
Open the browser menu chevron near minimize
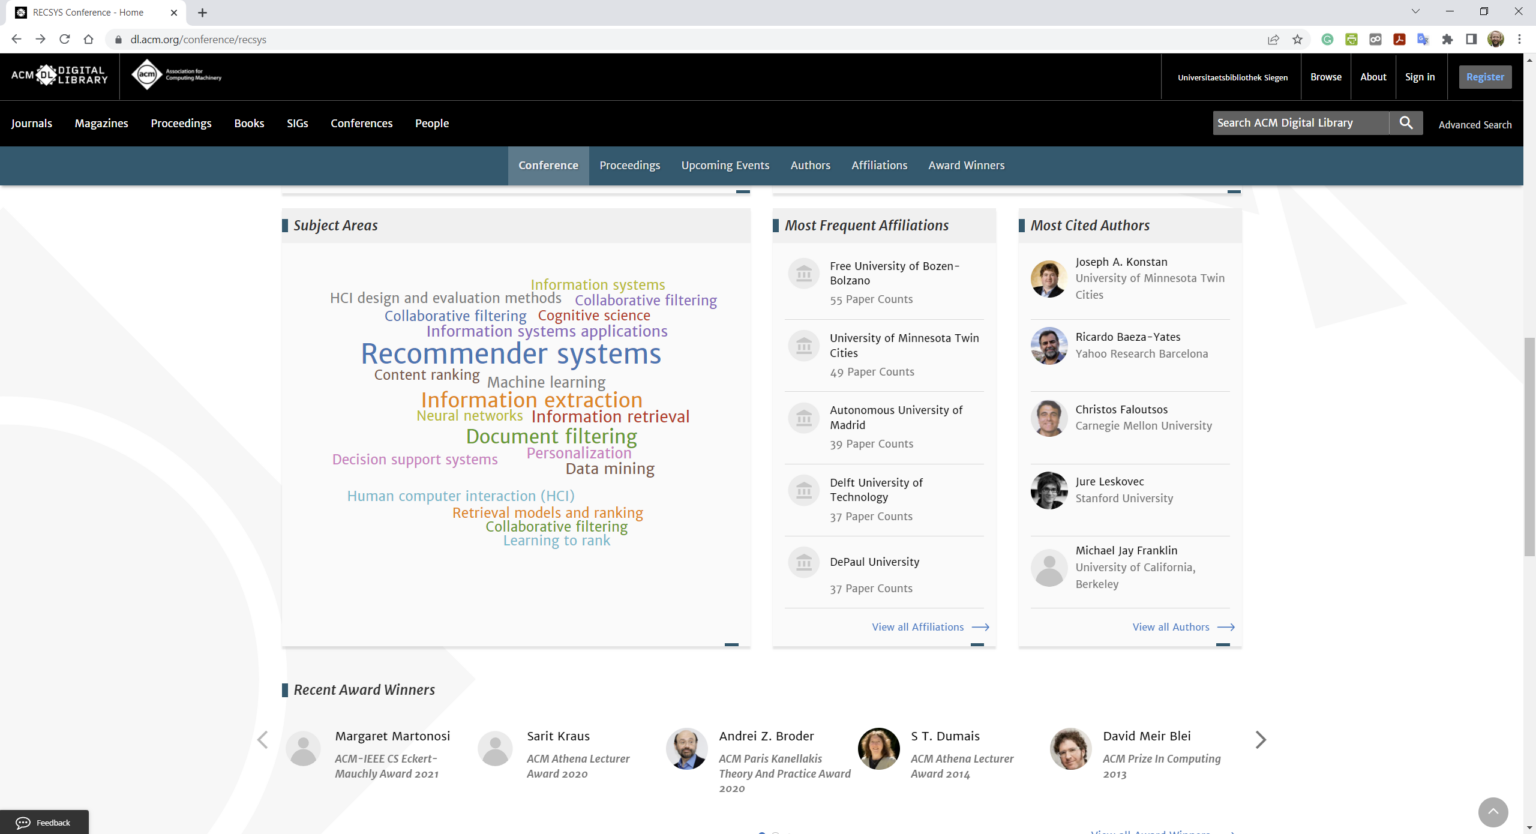[x=1416, y=12]
